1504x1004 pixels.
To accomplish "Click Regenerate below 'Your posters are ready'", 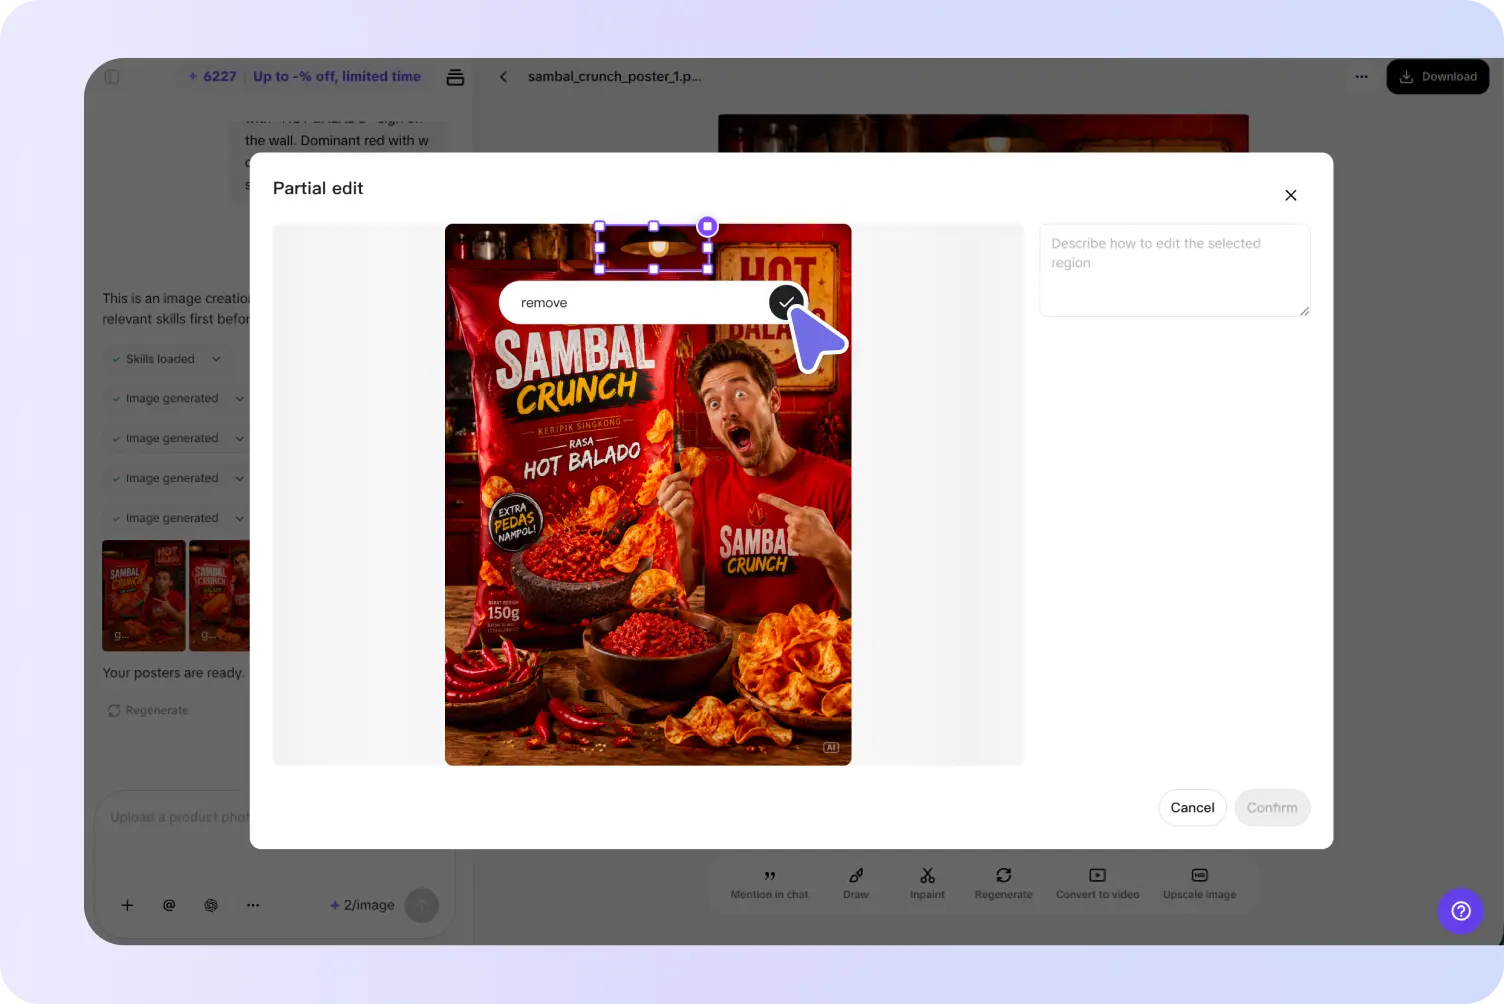I will pos(148,710).
